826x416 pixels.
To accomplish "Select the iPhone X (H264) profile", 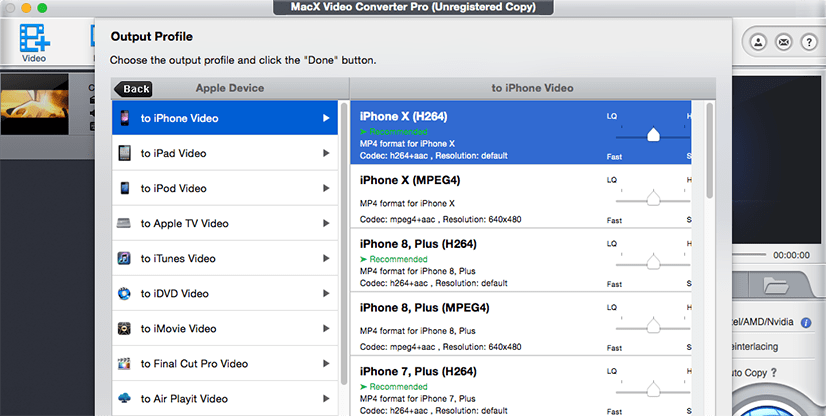I will 520,132.
